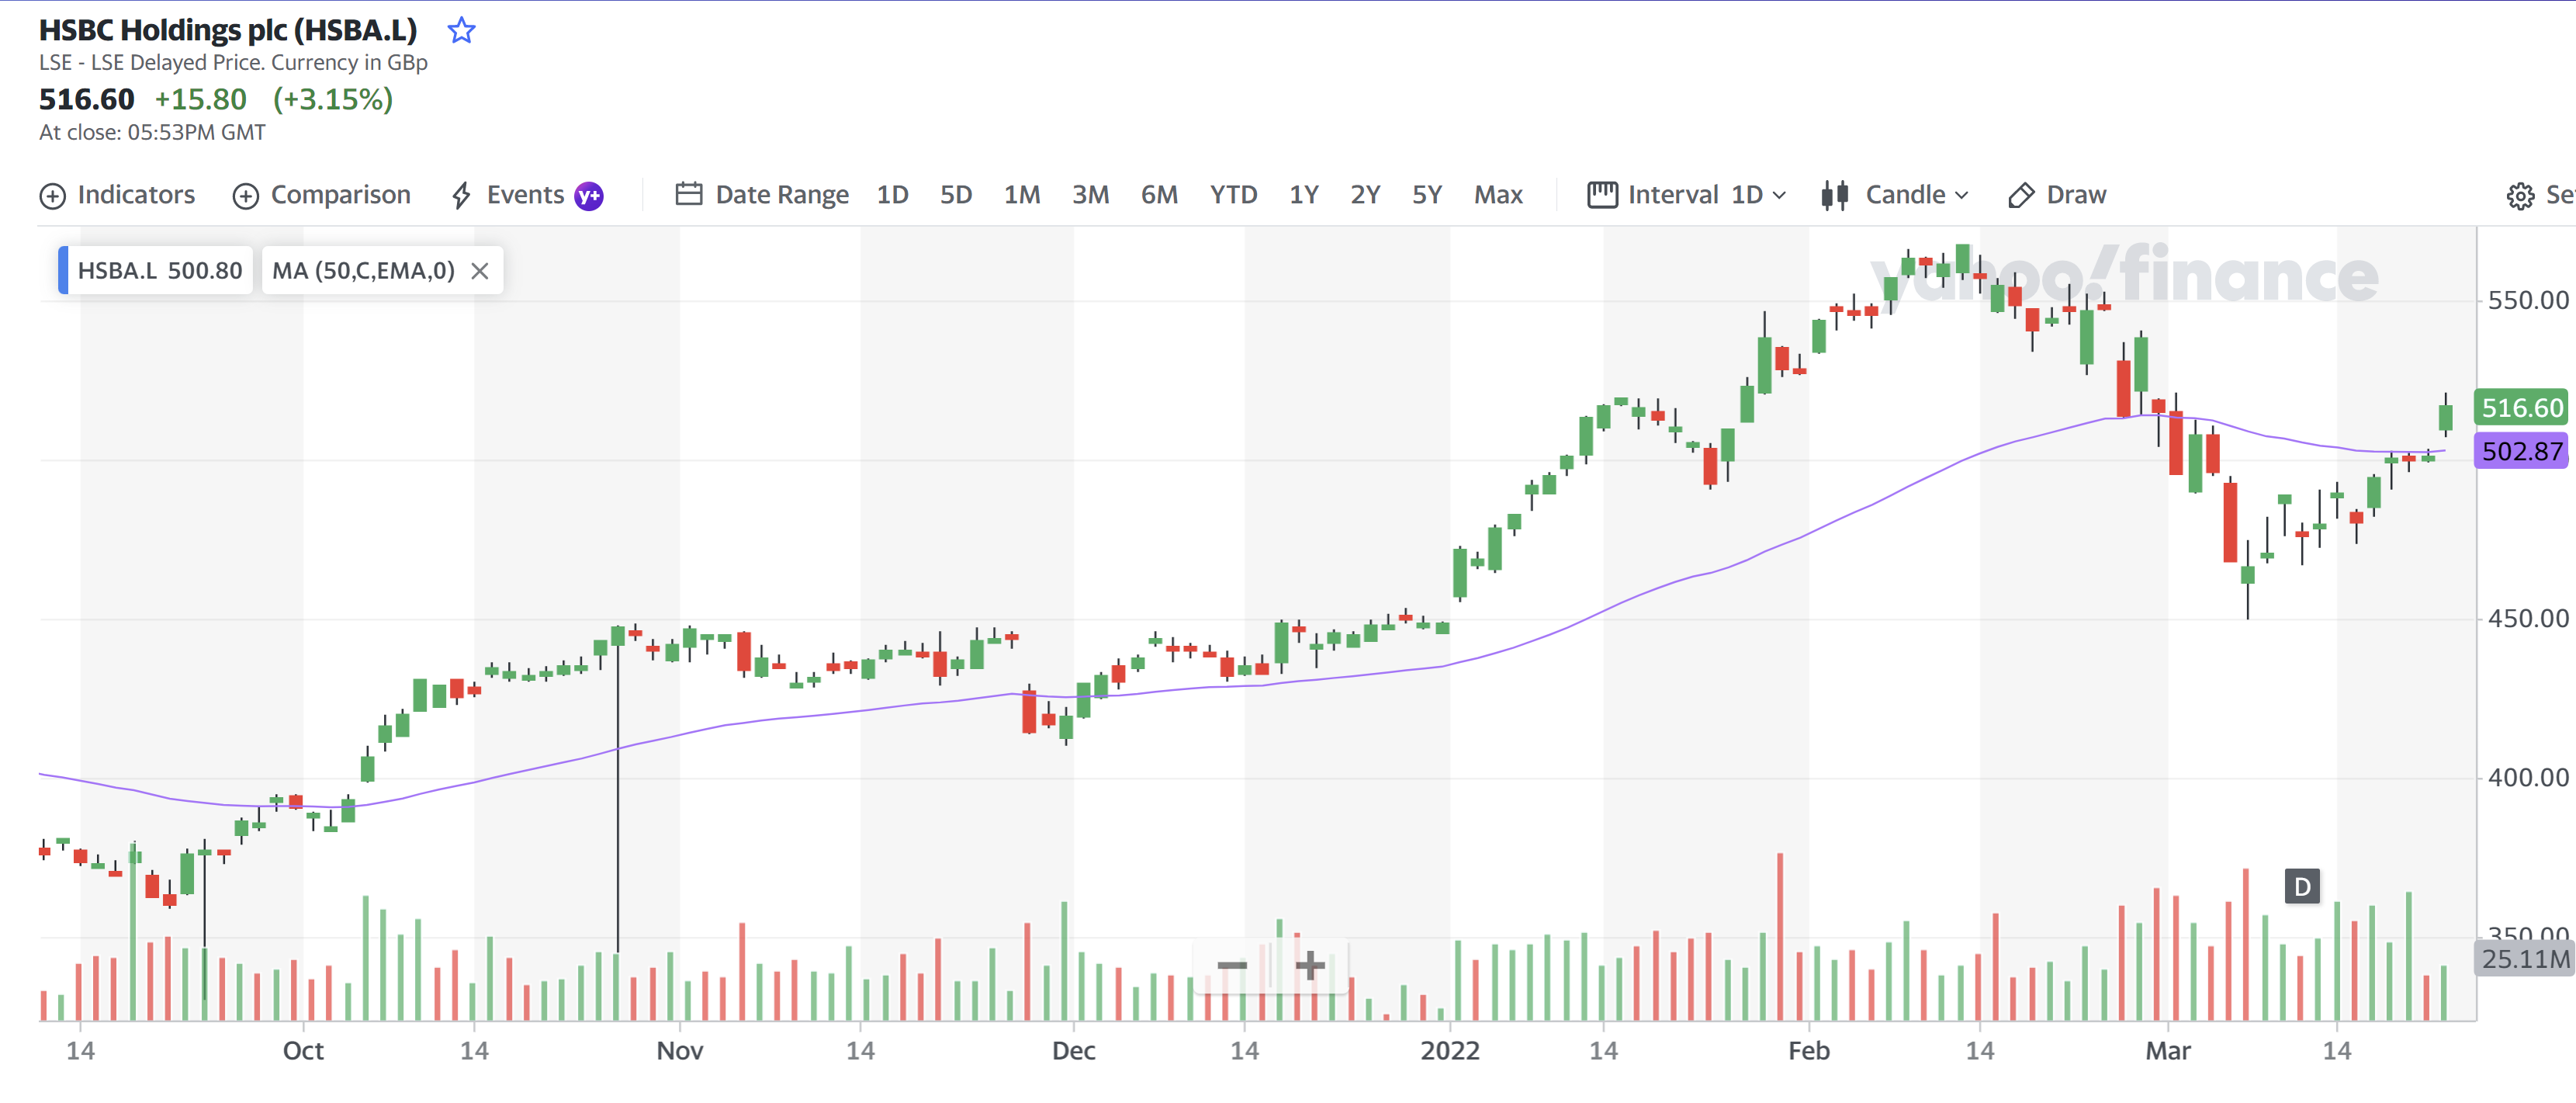This screenshot has width=2576, height=1103.
Task: Click the 502.87 moving average tag
Action: 2520,451
